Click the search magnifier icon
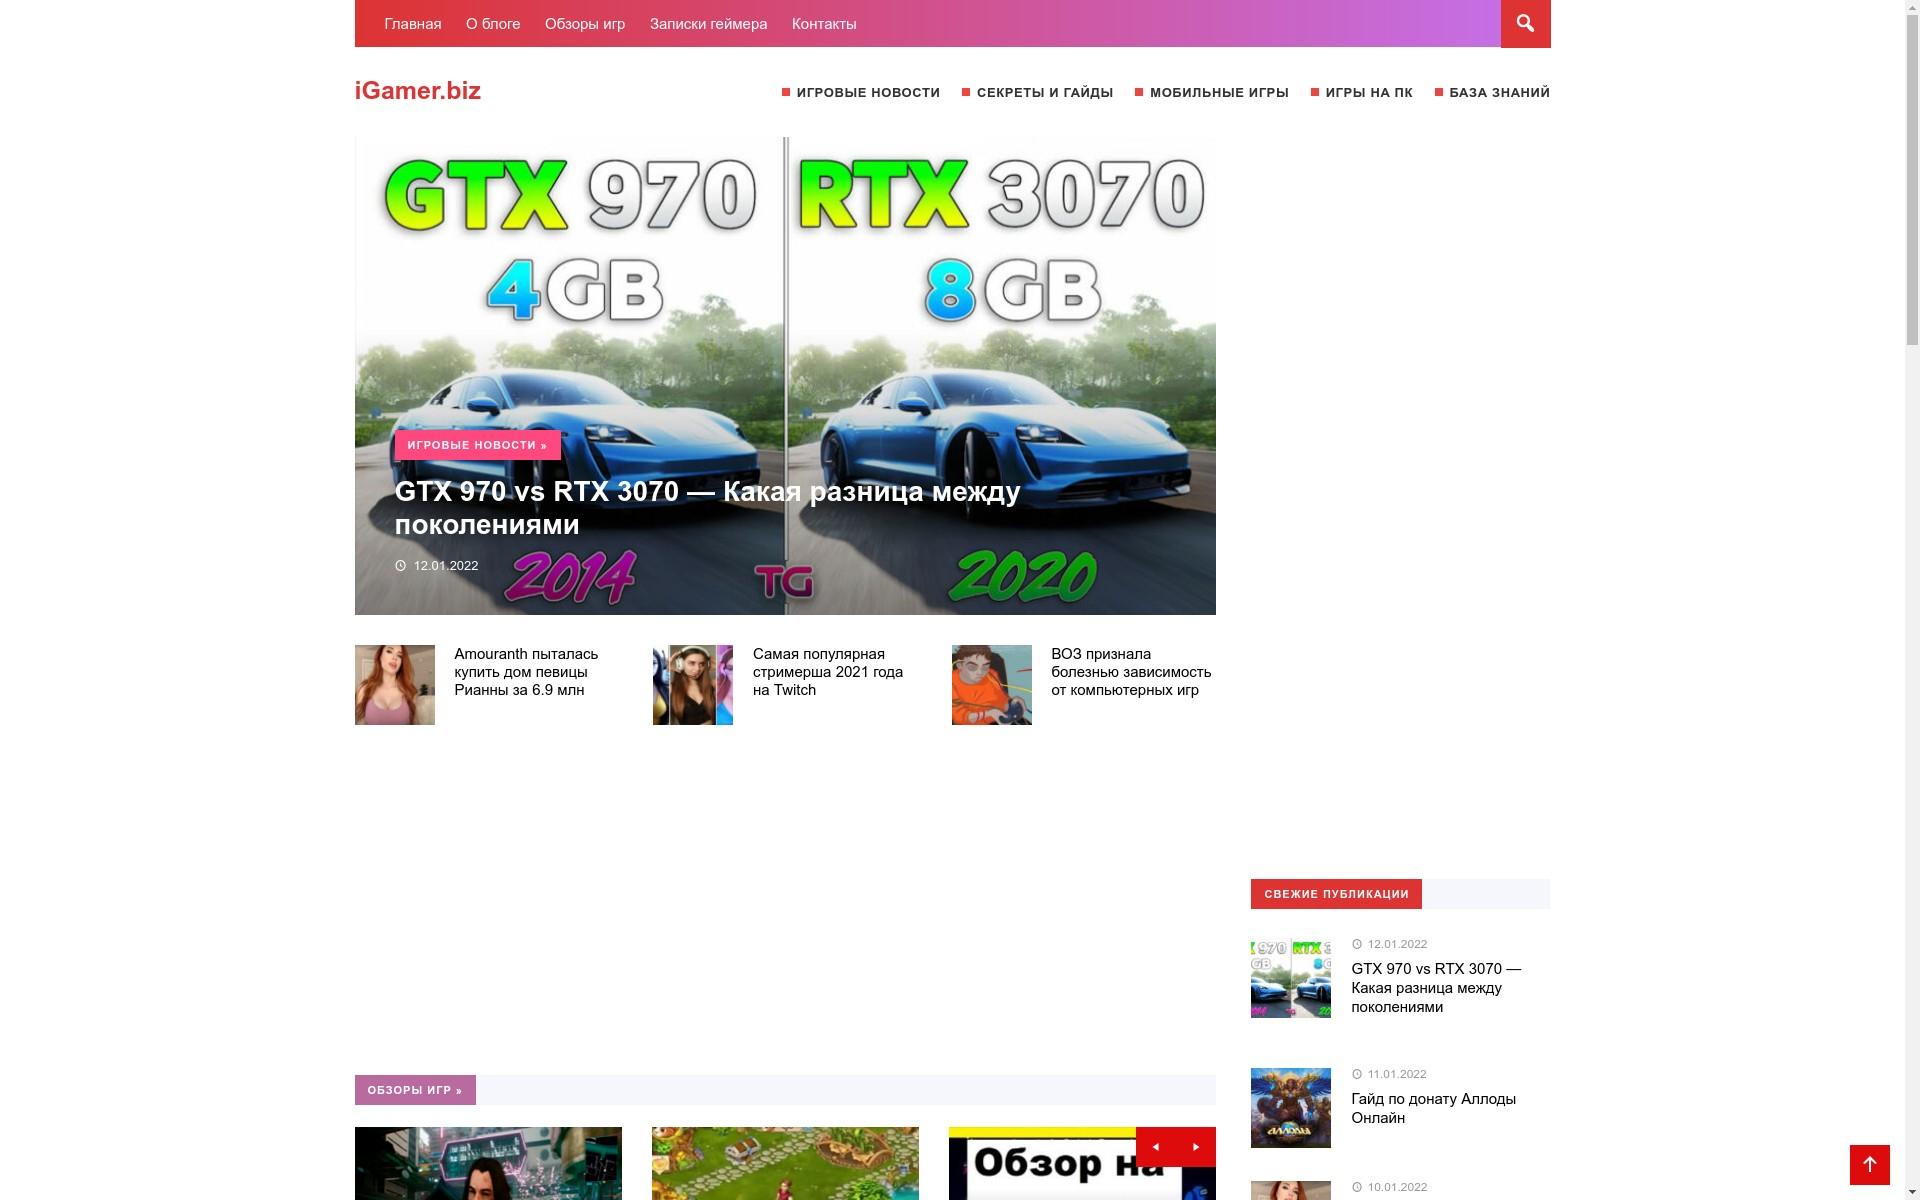Viewport: 1920px width, 1200px height. tap(1524, 23)
